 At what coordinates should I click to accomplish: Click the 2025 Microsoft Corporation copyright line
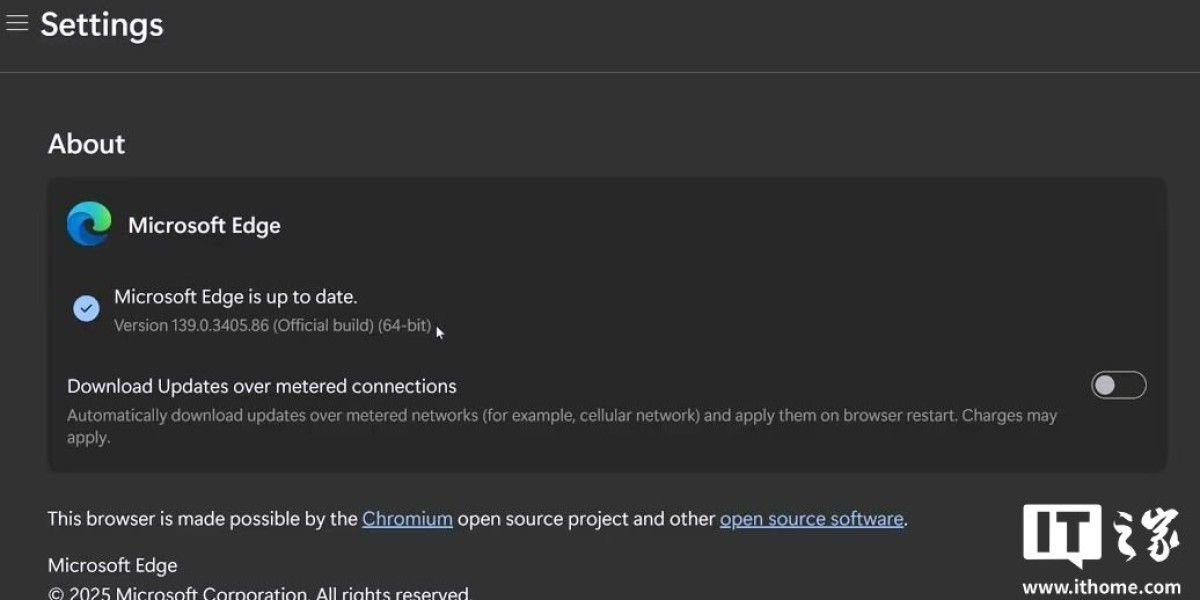coord(258,593)
